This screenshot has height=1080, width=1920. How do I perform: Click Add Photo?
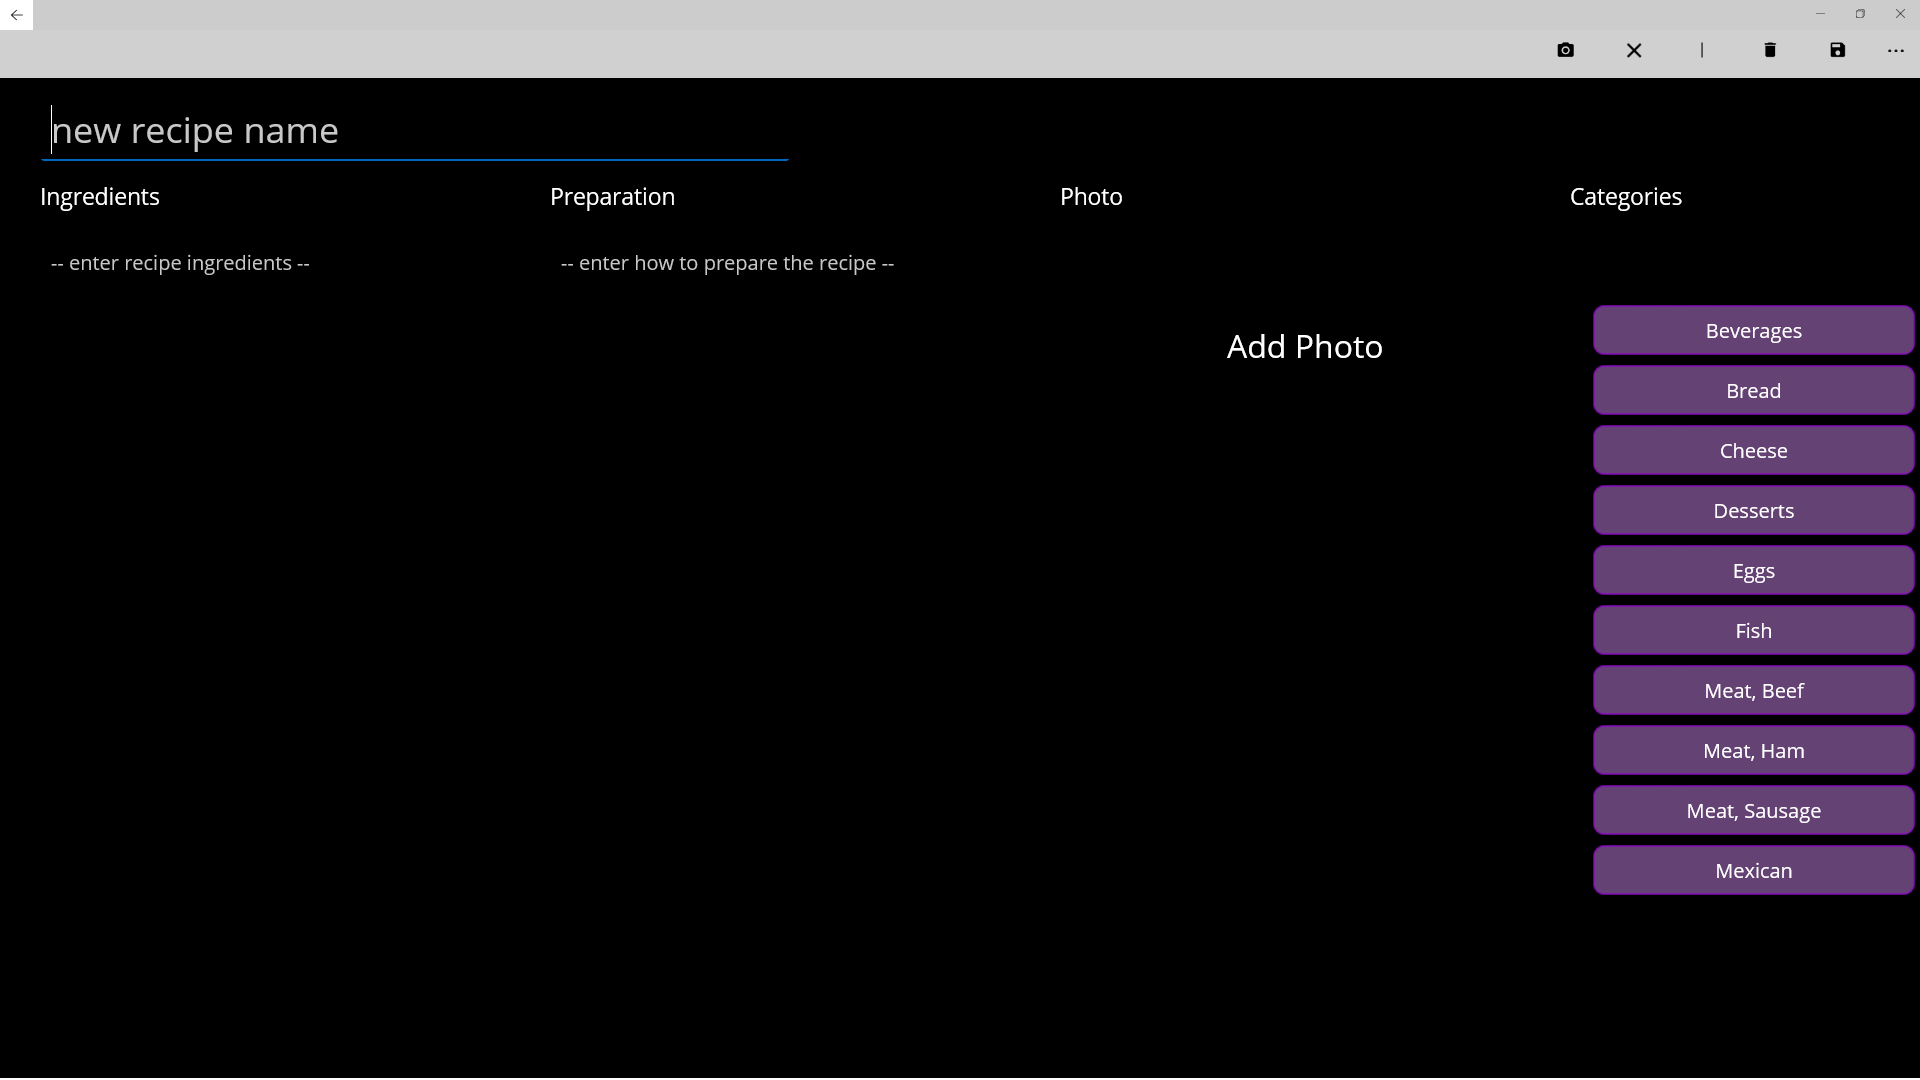coord(1304,347)
